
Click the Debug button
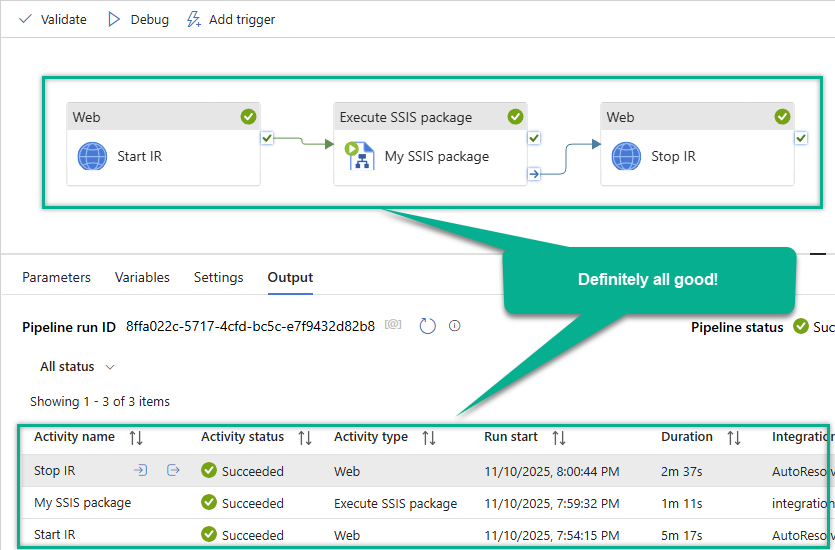[138, 19]
